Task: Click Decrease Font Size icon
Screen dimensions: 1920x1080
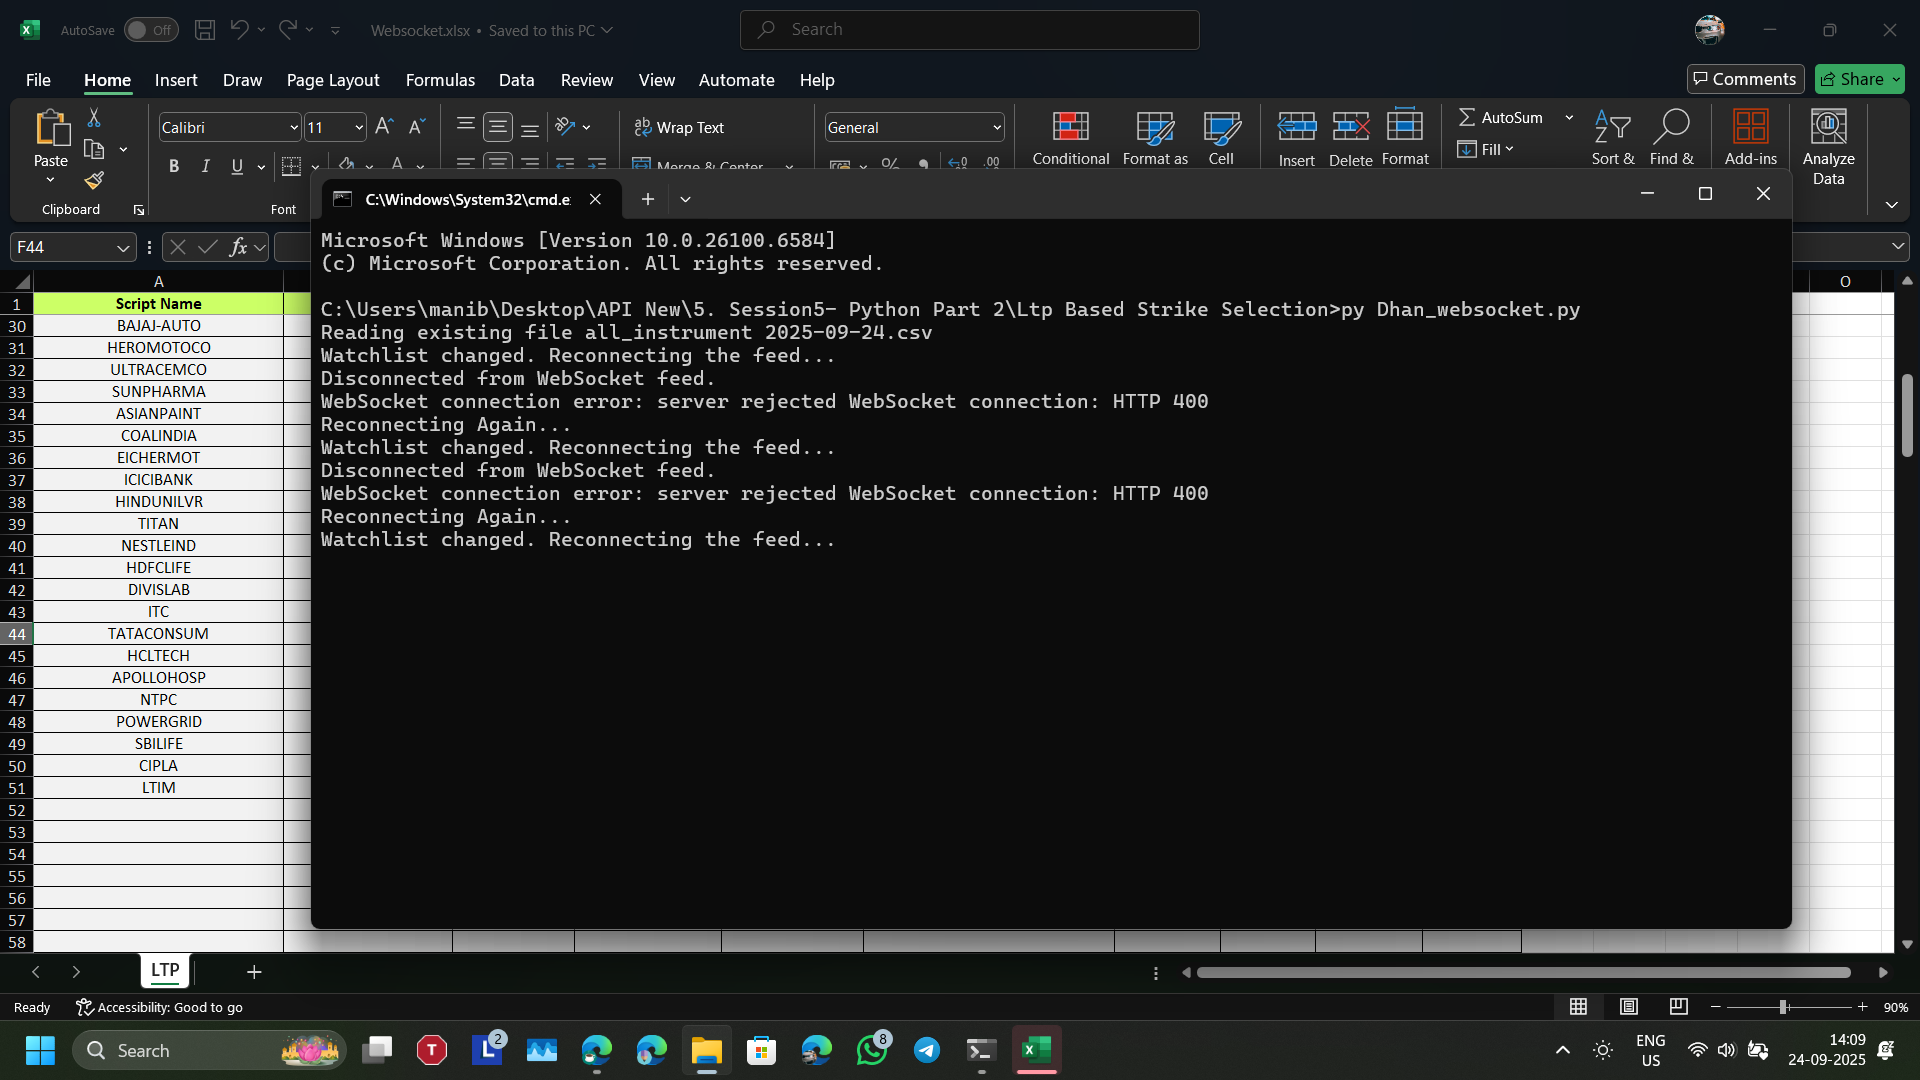Action: tap(417, 127)
